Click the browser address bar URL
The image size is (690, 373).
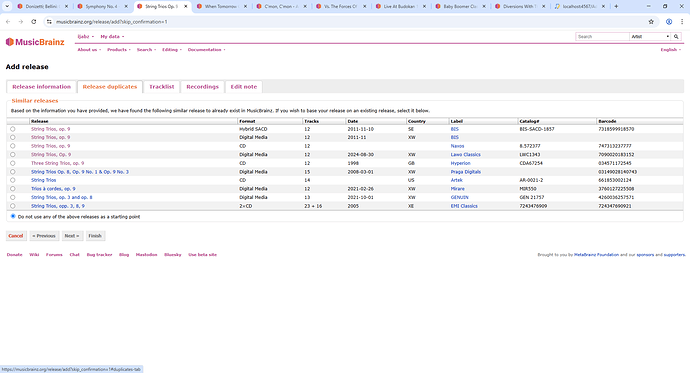(x=112, y=22)
